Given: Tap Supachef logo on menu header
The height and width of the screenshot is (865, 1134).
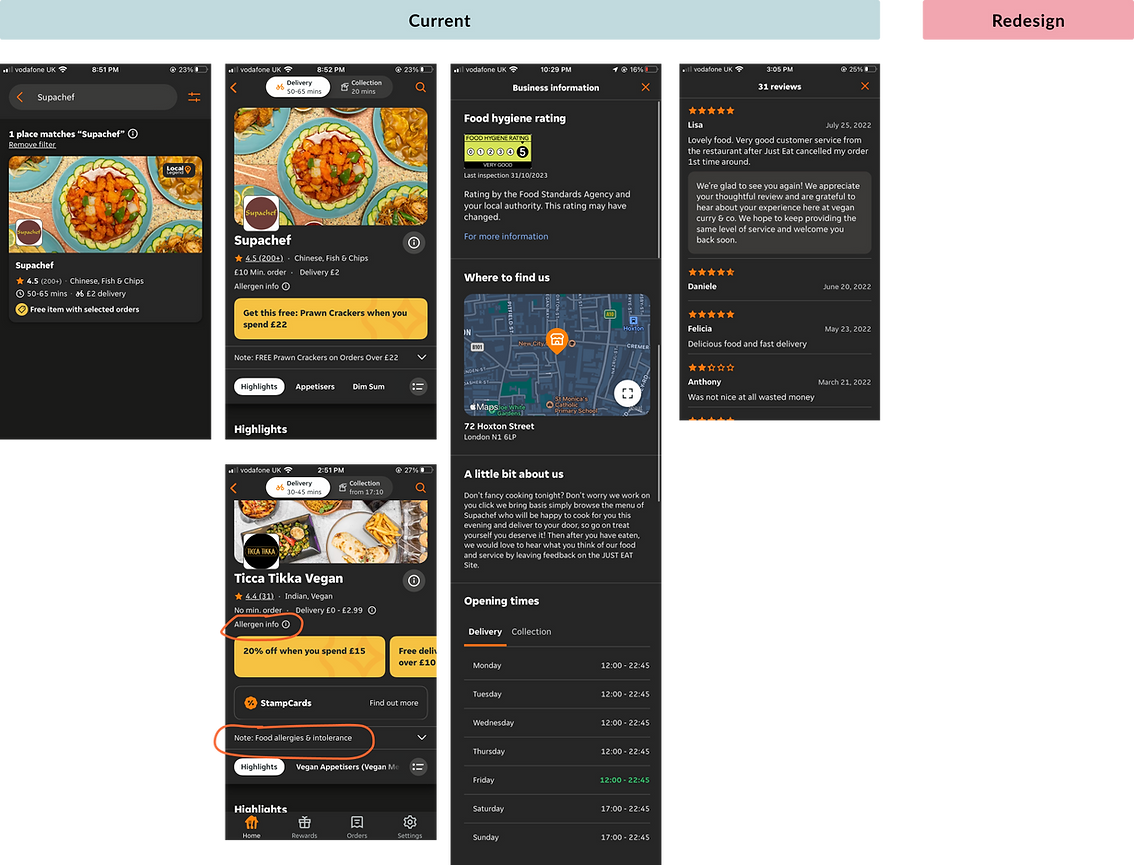Looking at the screenshot, I should 261,213.
